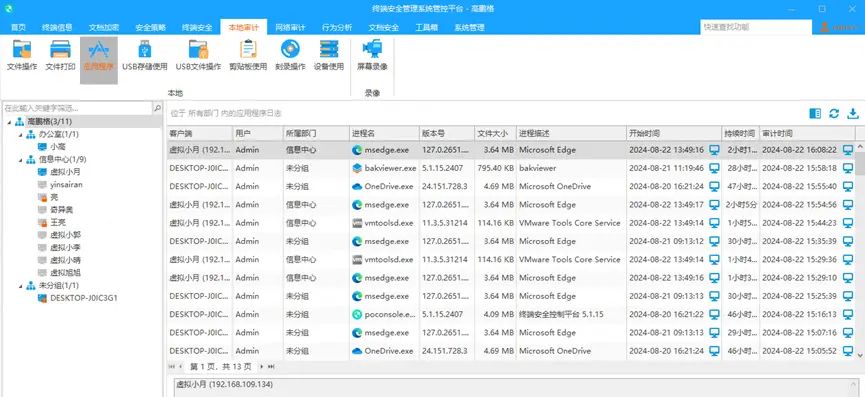Viewport: 865px width, 397px height.
Task: Click monitor icon beside audit time 15:55:40
Action: (848, 186)
